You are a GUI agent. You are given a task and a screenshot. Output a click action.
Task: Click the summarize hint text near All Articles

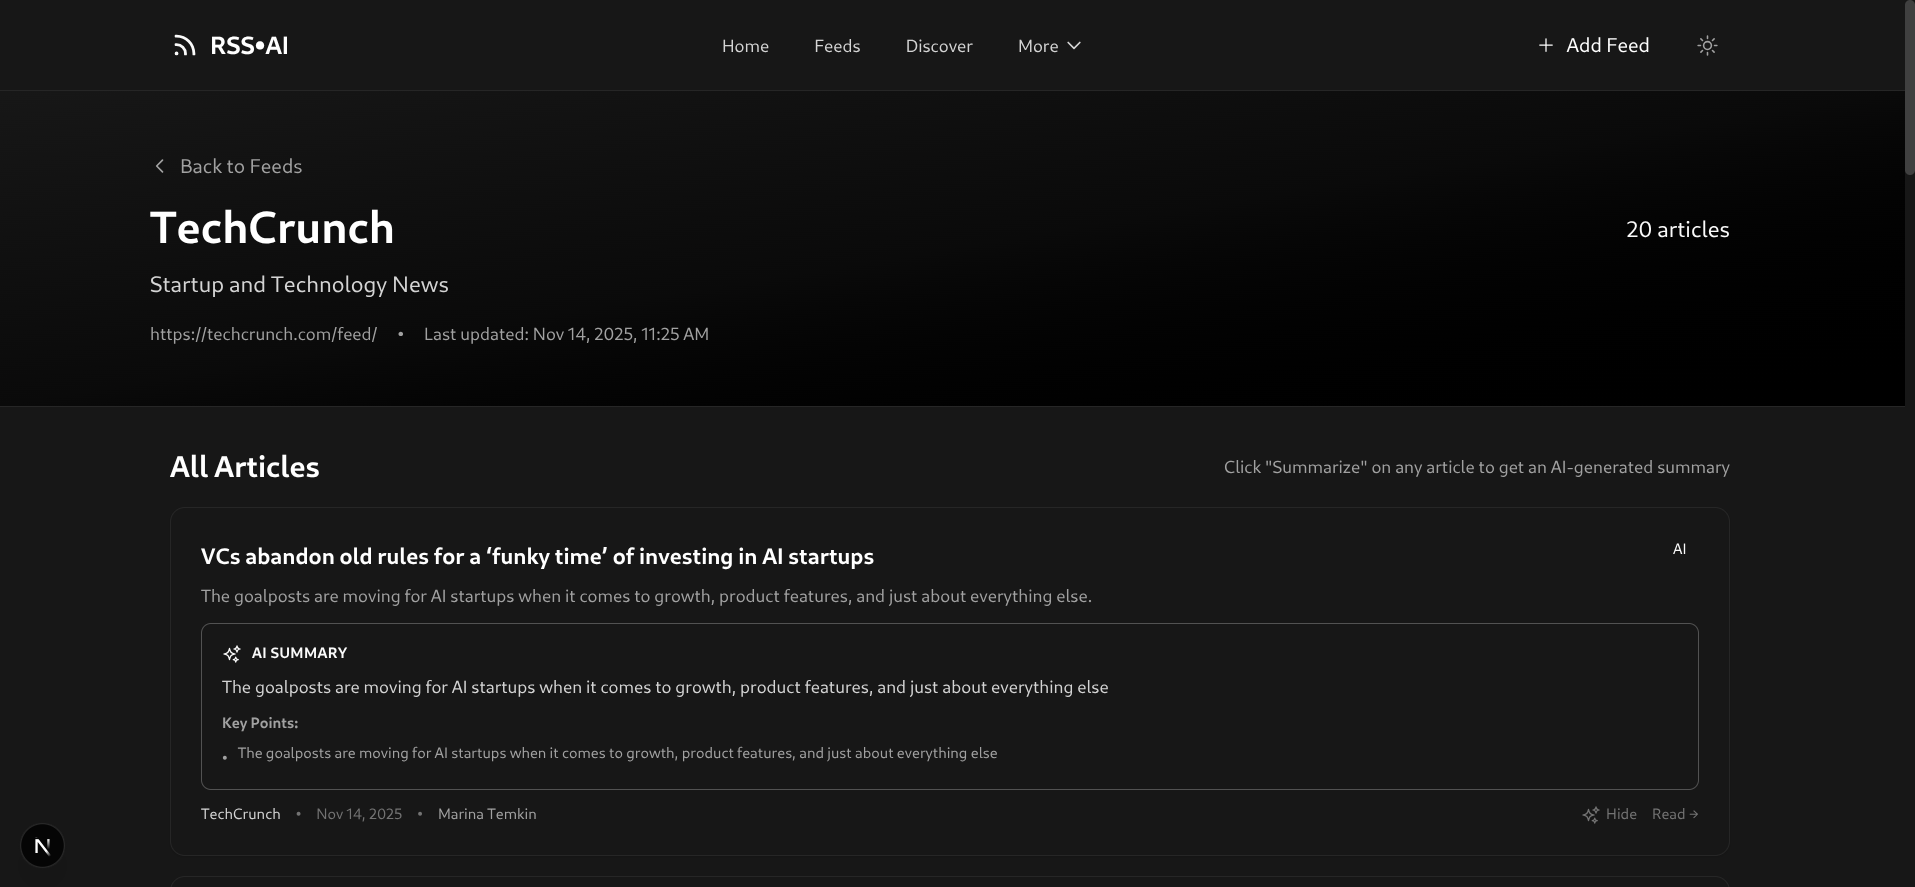pyautogui.click(x=1476, y=467)
